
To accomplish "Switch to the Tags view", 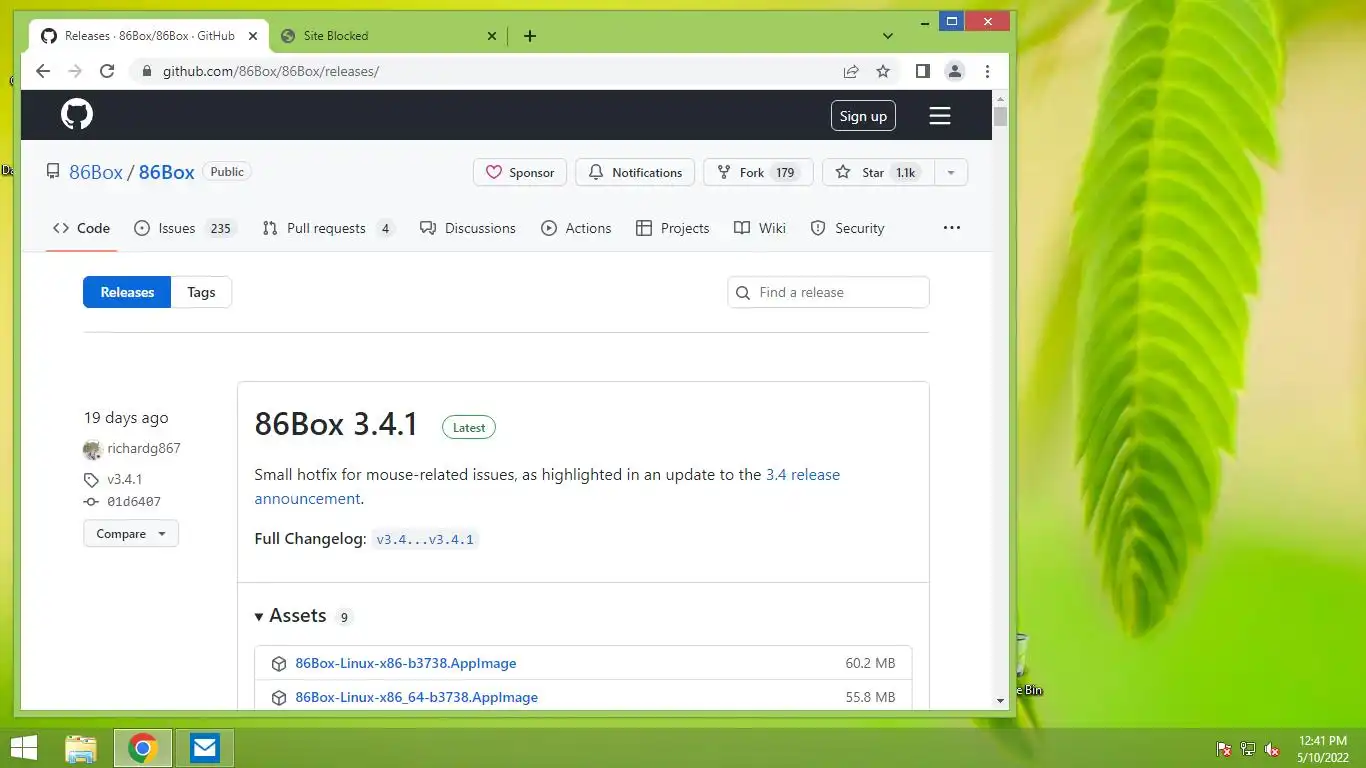I will click(201, 292).
